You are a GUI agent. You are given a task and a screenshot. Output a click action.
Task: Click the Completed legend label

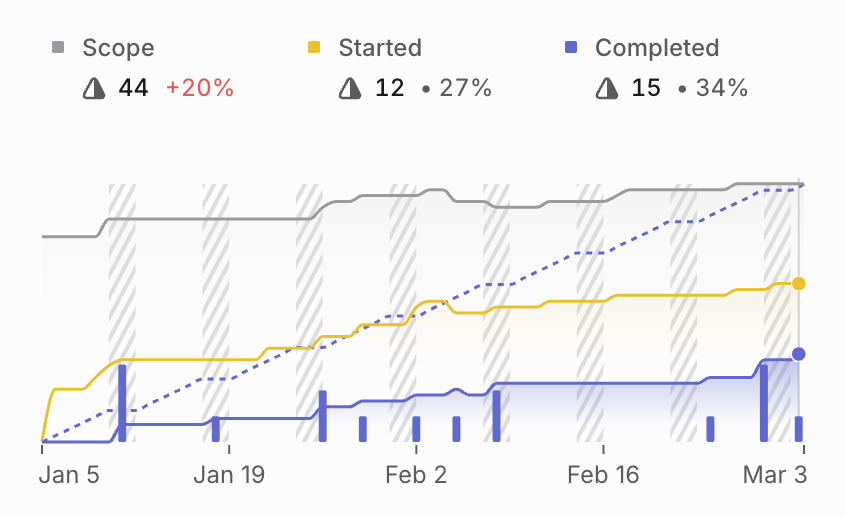point(657,48)
